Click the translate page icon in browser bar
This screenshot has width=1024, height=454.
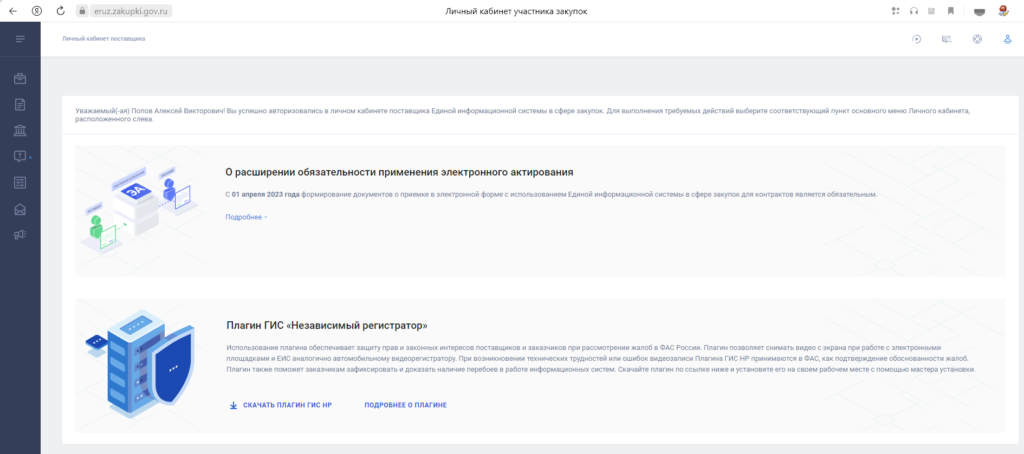(932, 11)
